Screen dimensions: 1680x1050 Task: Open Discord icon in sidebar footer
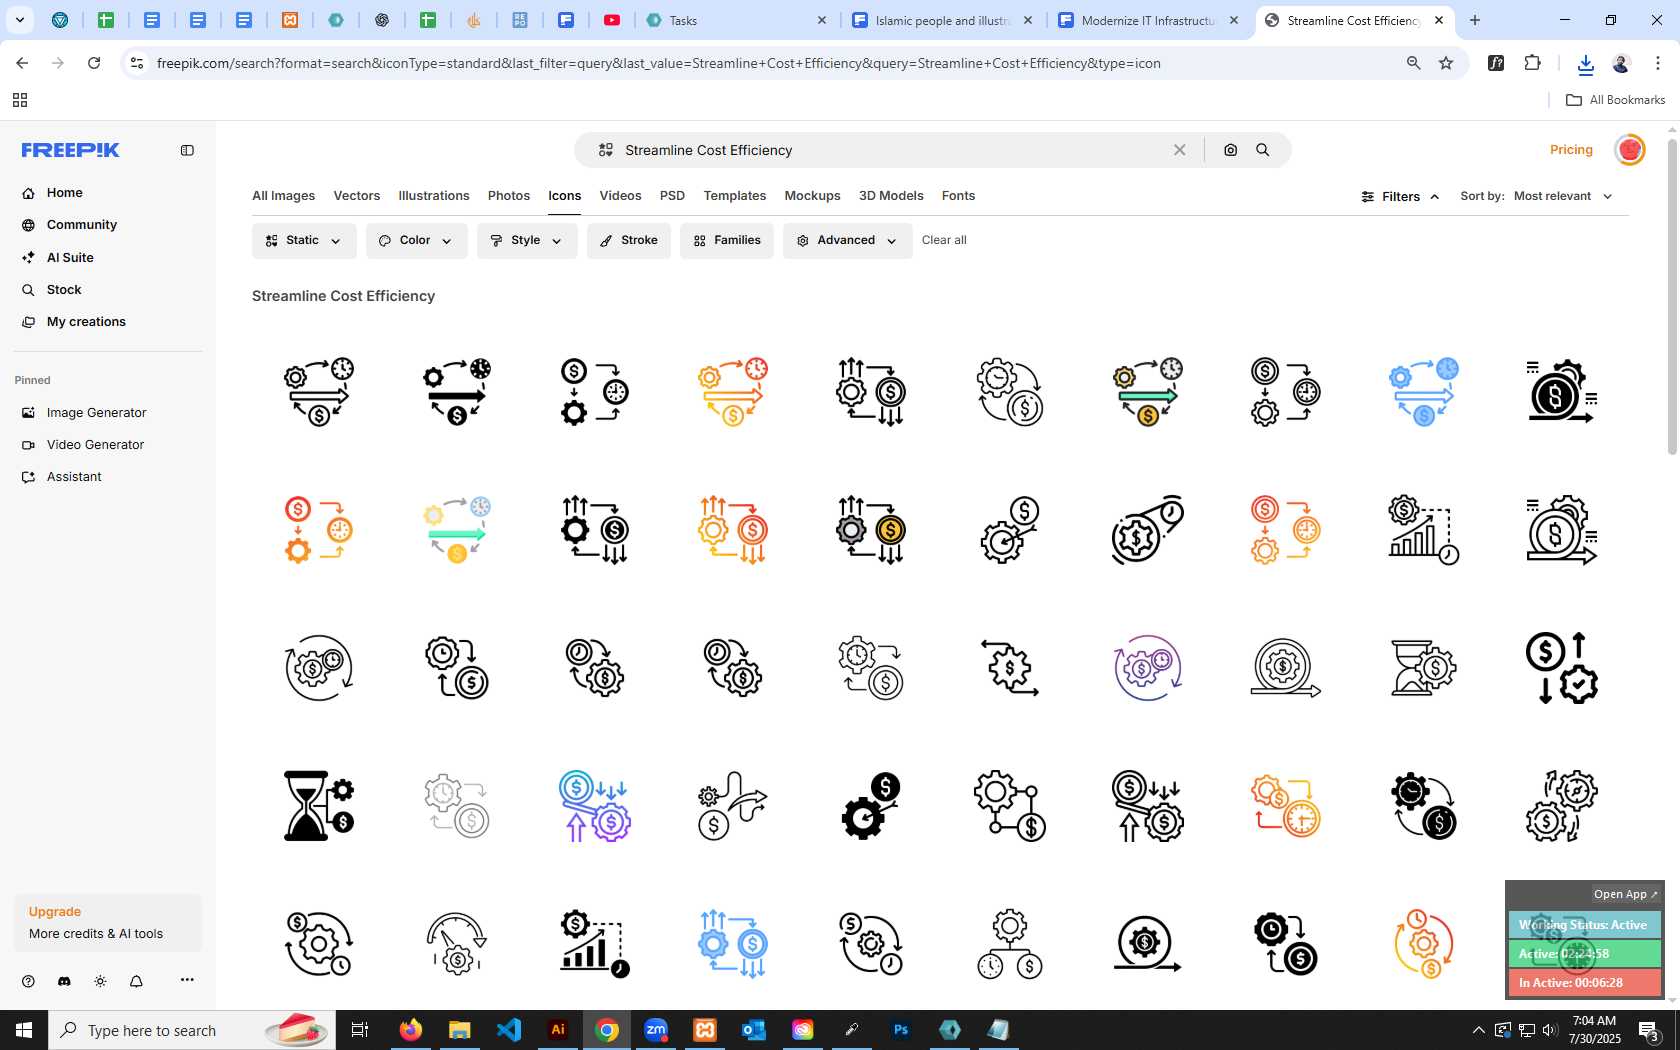coord(64,981)
